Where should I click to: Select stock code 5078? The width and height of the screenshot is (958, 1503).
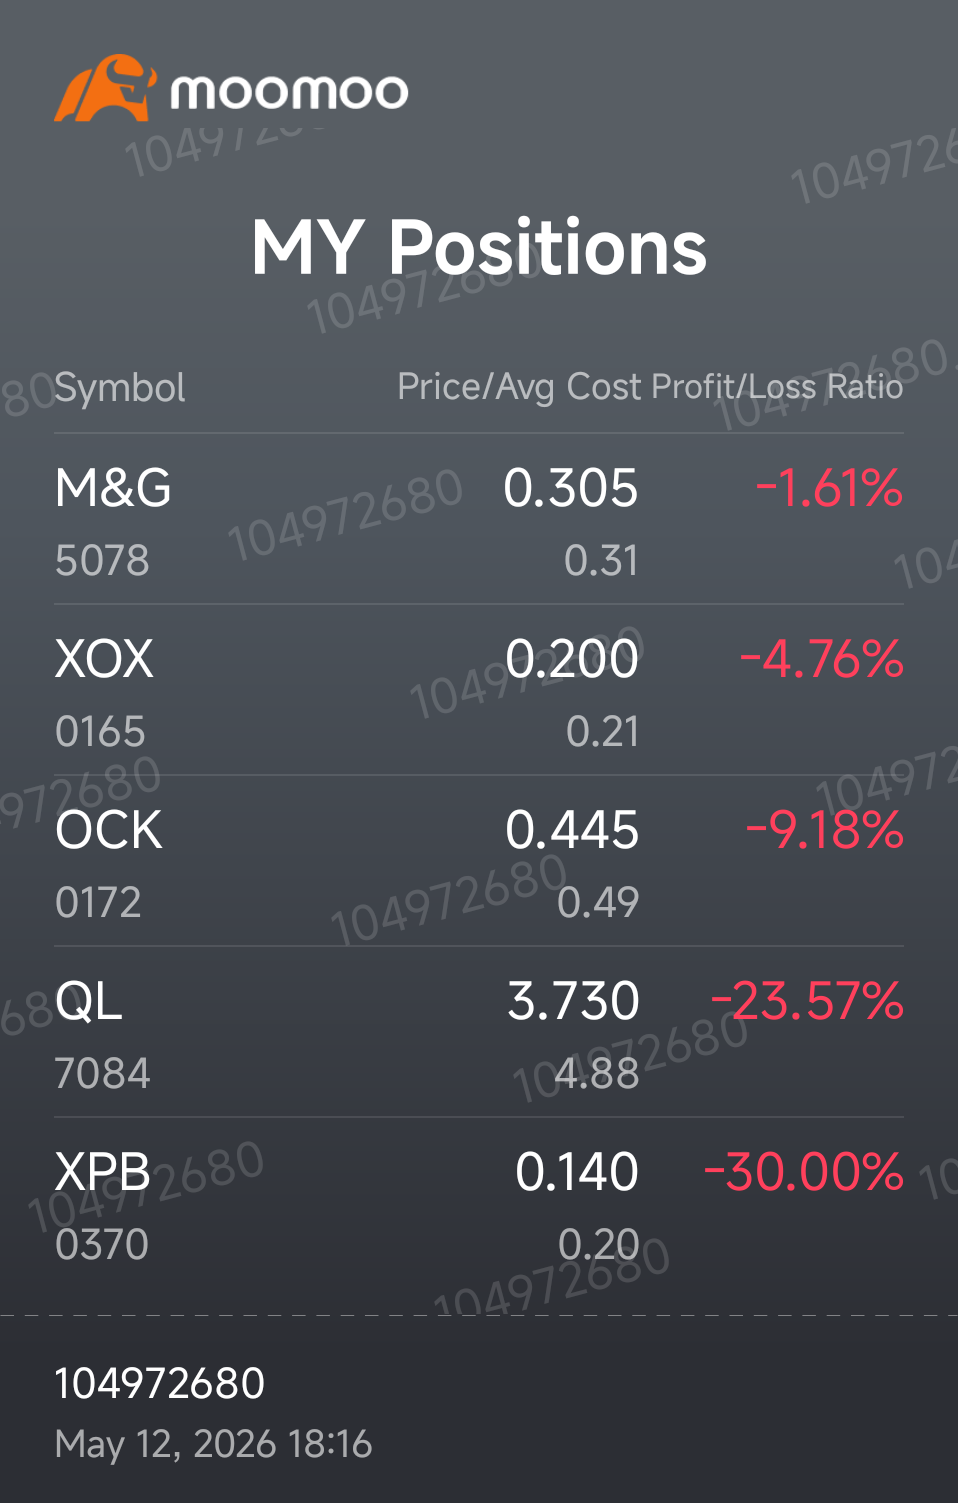pyautogui.click(x=102, y=561)
